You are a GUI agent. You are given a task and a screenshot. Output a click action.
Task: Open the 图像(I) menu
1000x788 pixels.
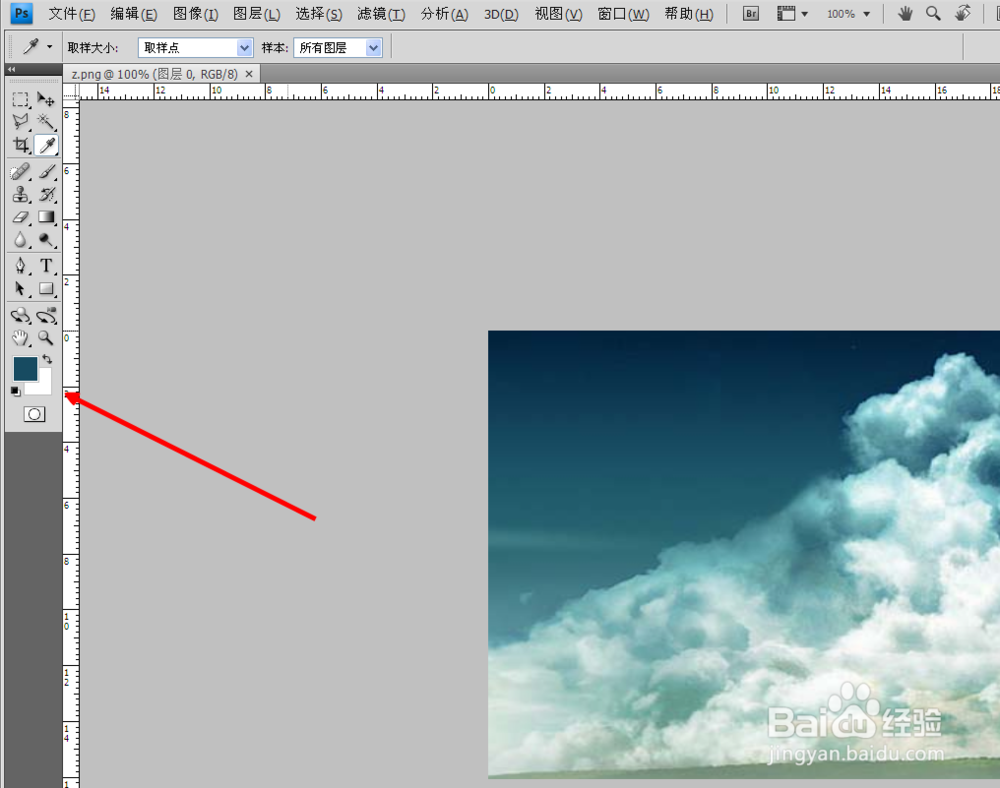click(195, 13)
